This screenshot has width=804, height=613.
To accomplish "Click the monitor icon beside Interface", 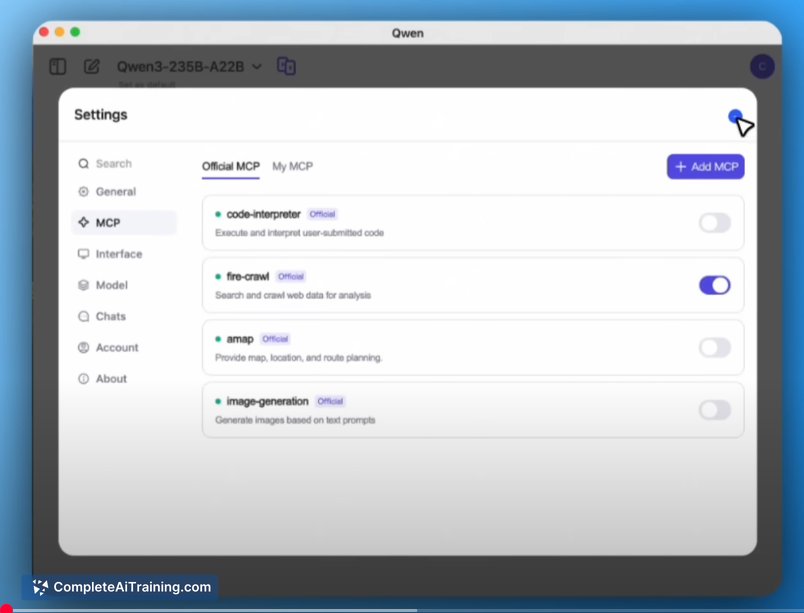I will pos(83,254).
